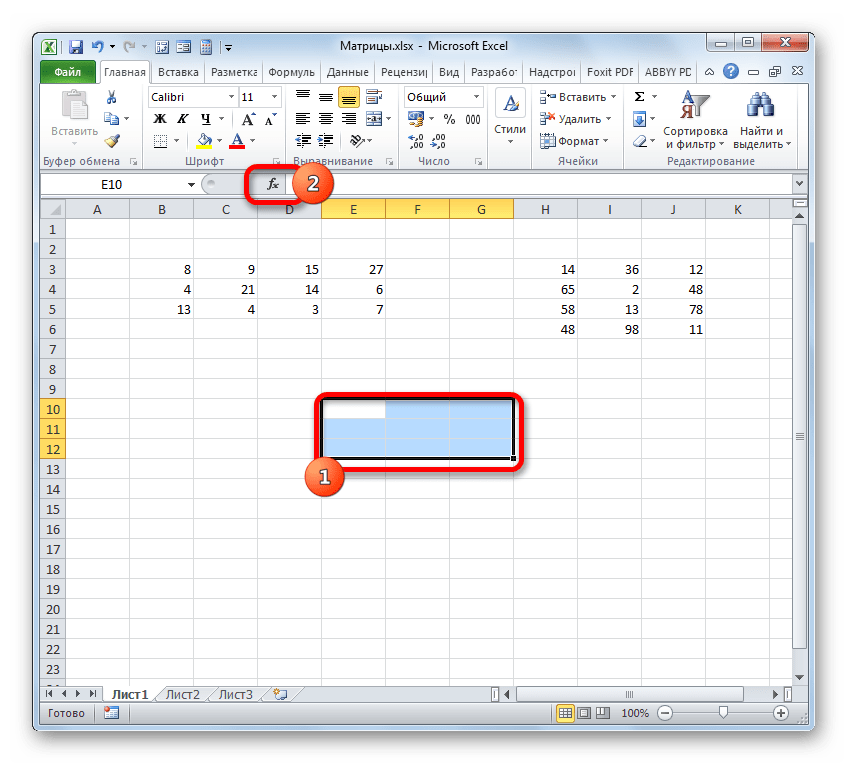848x764 pixels.
Task: Decrease decimal places
Action: click(x=438, y=141)
